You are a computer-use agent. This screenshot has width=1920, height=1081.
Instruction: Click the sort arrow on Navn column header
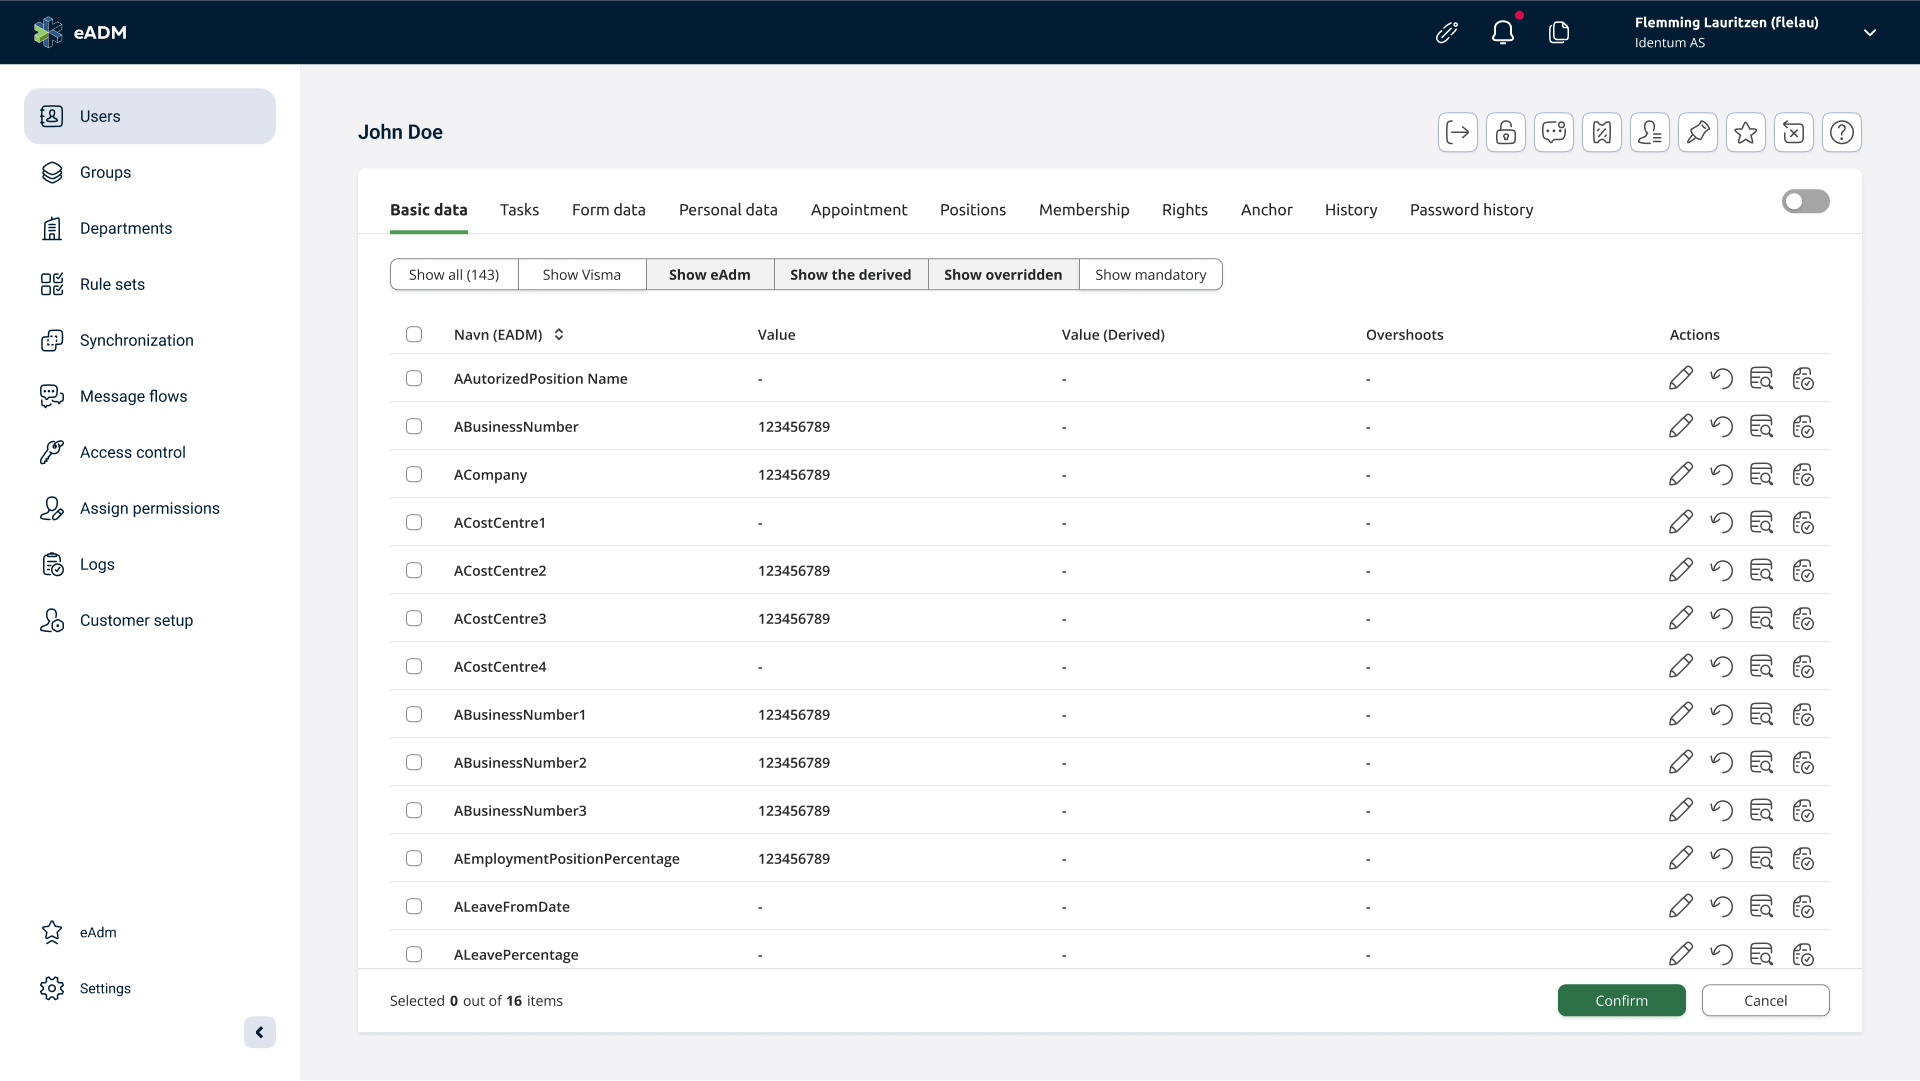558,334
